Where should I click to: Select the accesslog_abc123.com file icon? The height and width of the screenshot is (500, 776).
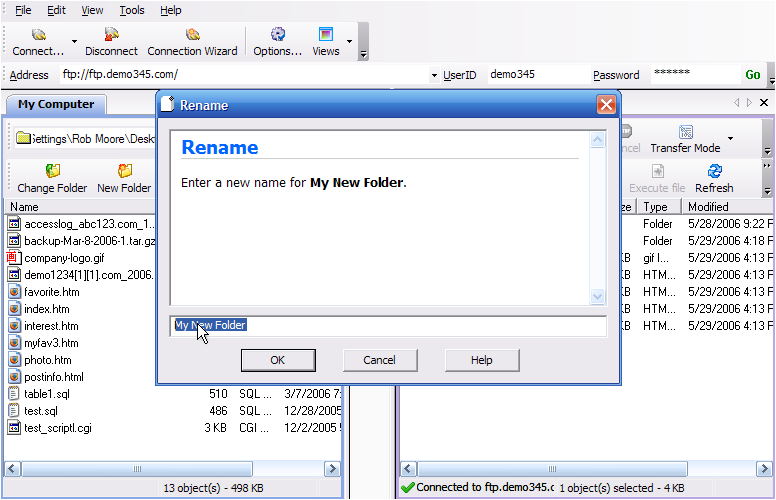[x=14, y=224]
